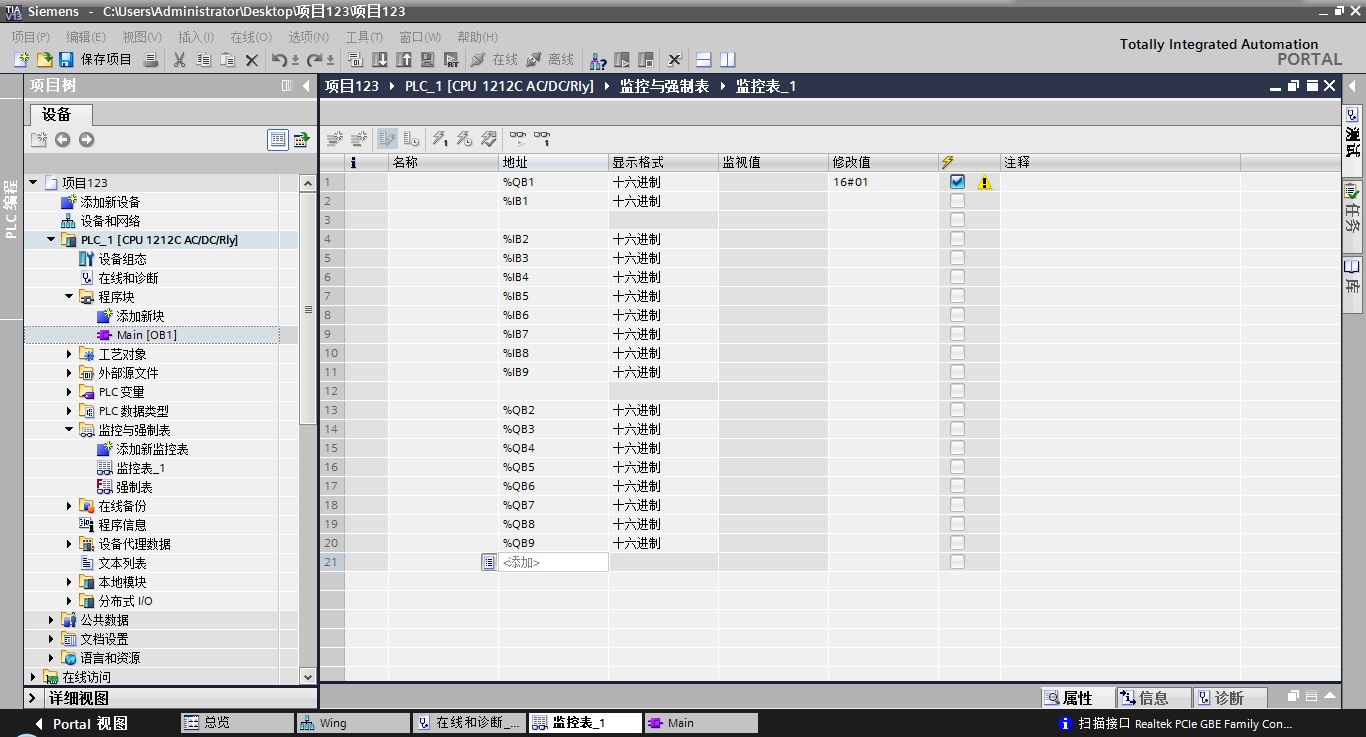The height and width of the screenshot is (737, 1366).
Task: Open the 总览 overview button in the bottom bar
Action: pyautogui.click(x=237, y=723)
